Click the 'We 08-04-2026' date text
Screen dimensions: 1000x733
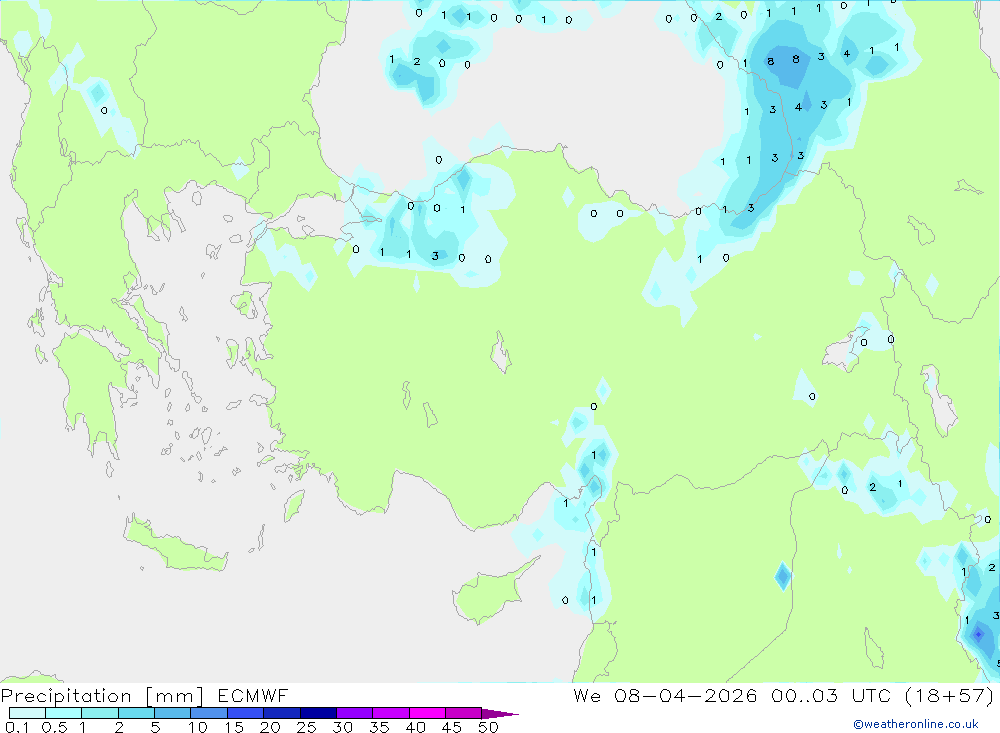click(665, 695)
